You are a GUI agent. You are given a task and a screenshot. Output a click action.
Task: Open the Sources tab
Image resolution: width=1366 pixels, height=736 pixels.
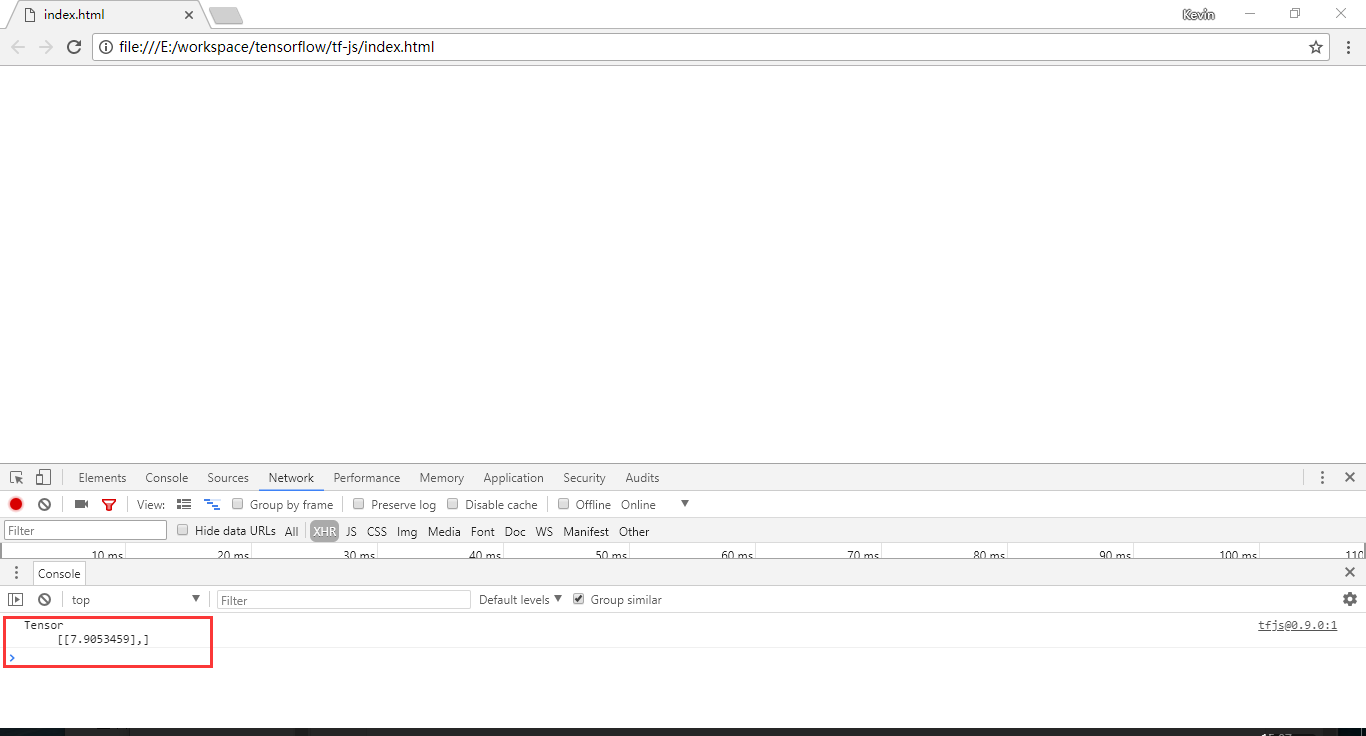228,478
